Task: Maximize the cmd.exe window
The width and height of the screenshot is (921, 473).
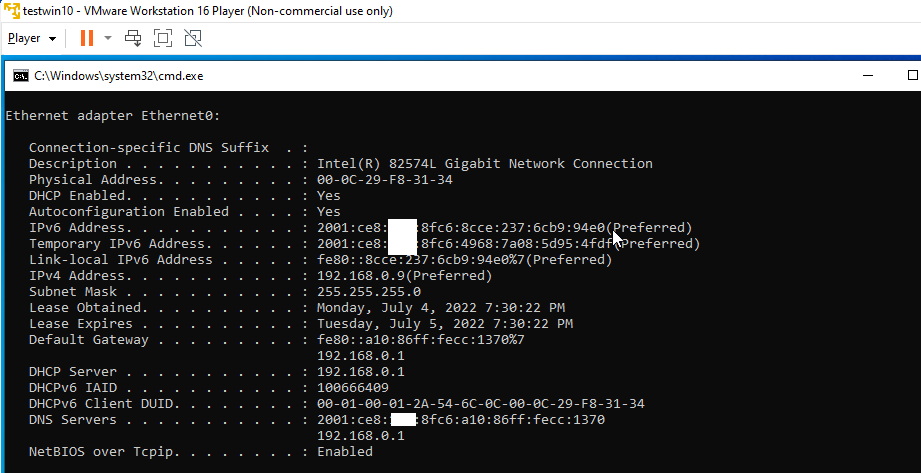Action: coord(912,75)
